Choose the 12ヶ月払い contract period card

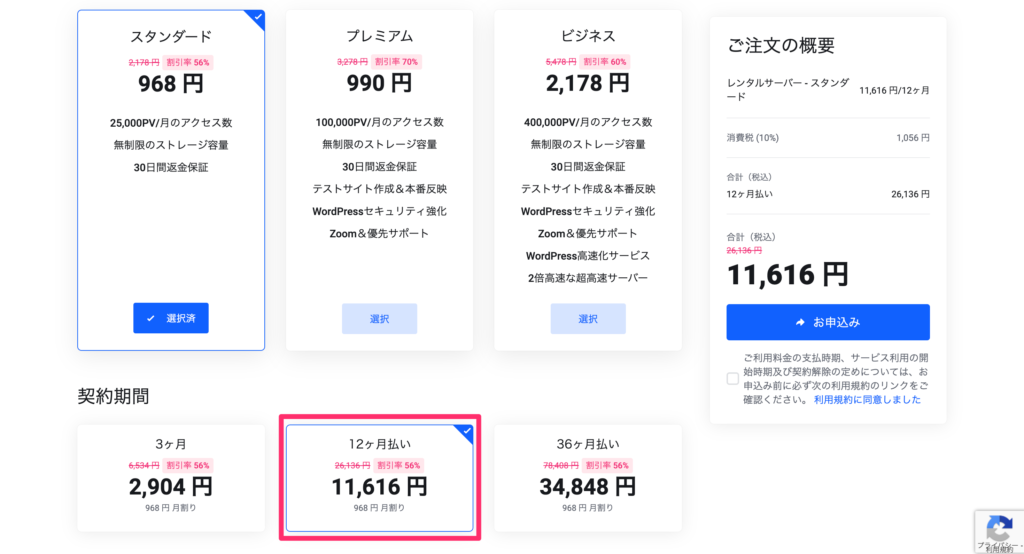point(379,478)
